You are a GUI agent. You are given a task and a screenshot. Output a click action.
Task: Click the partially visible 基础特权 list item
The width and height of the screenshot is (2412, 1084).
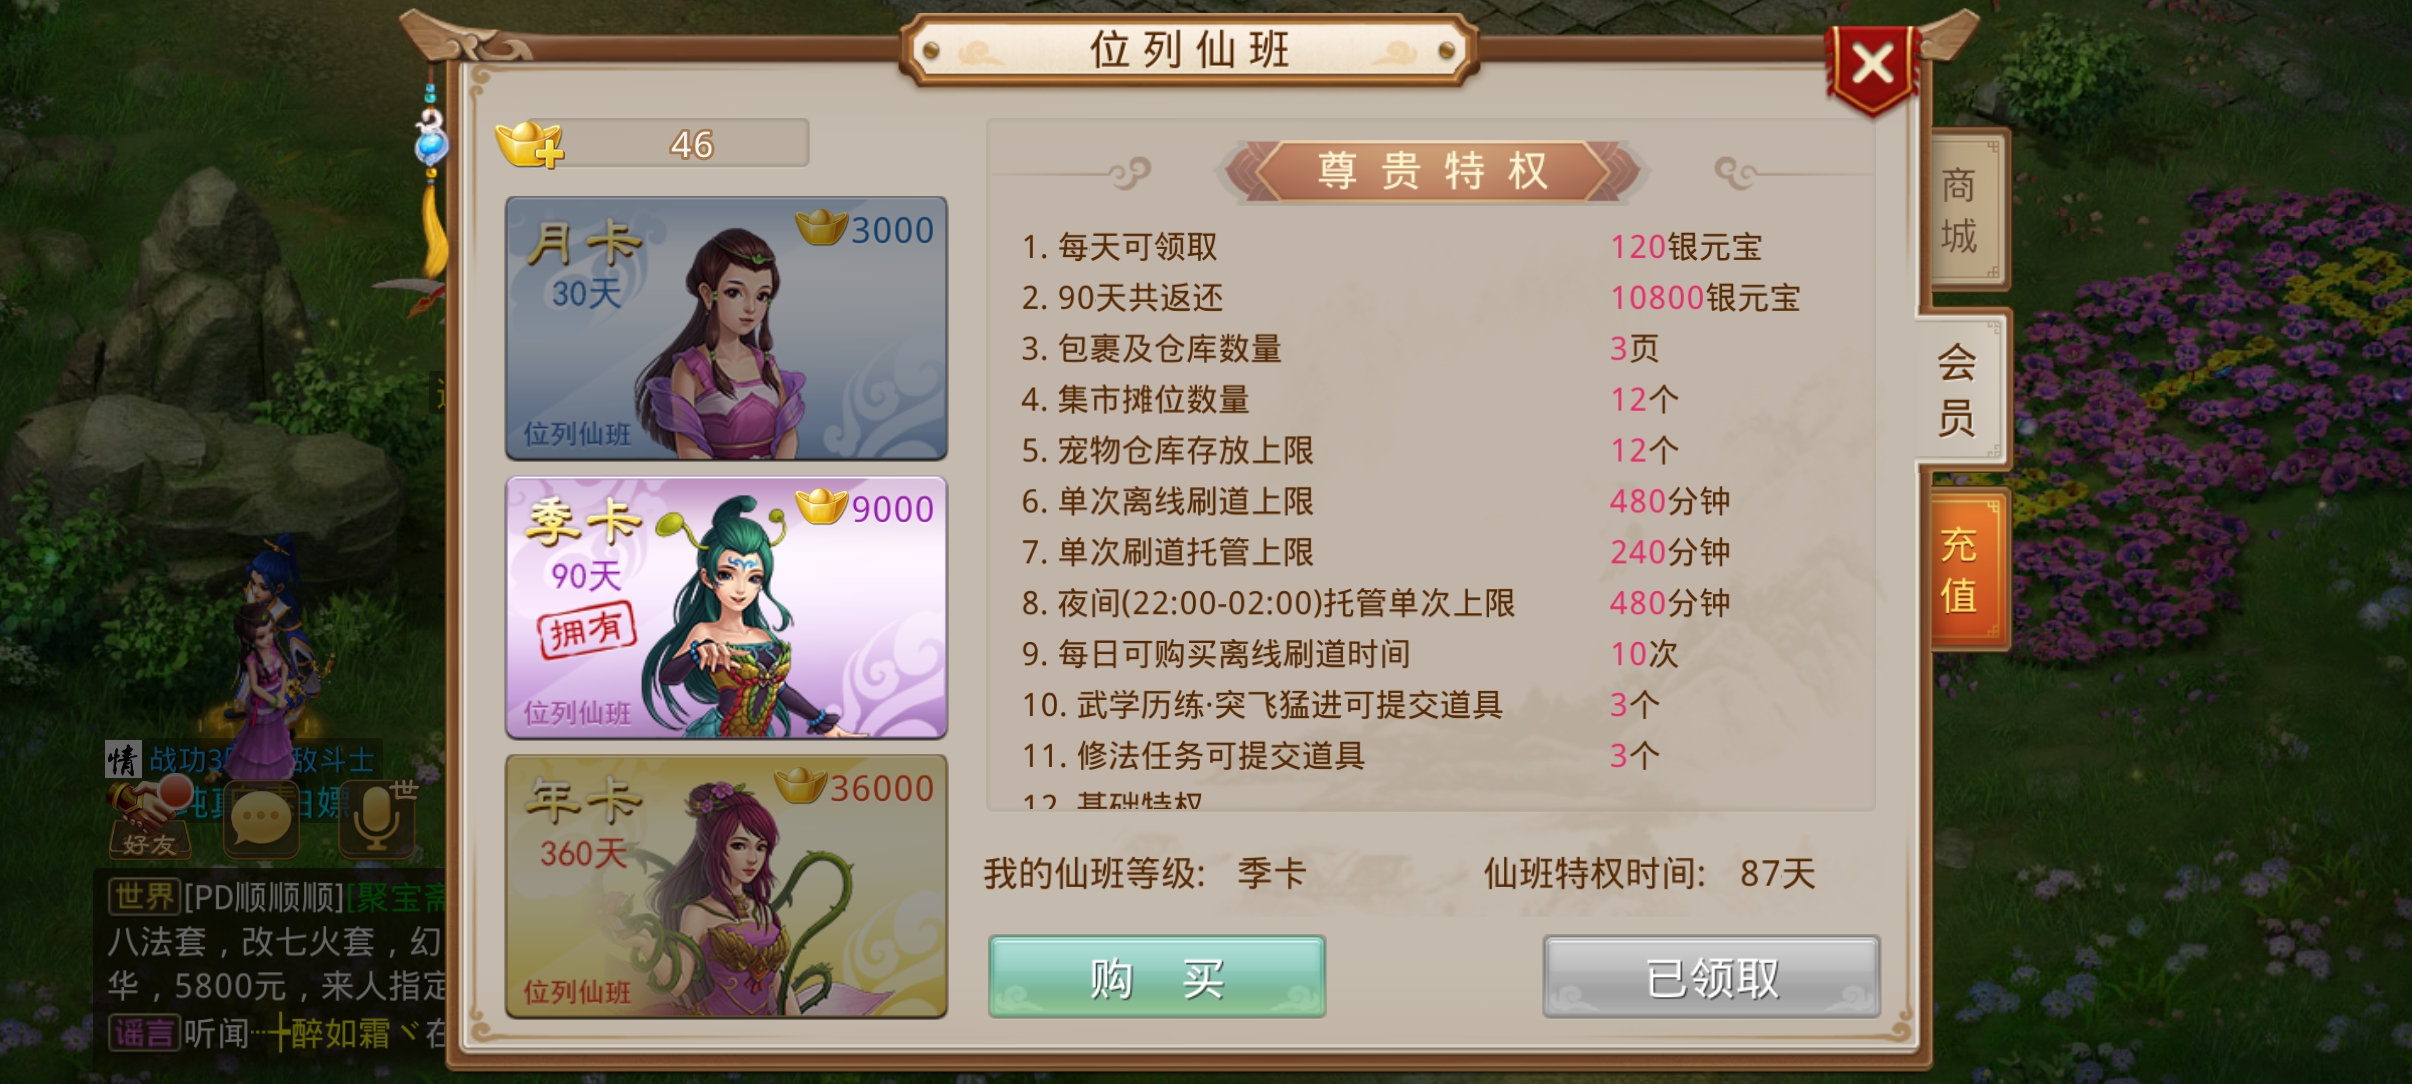tap(1112, 800)
